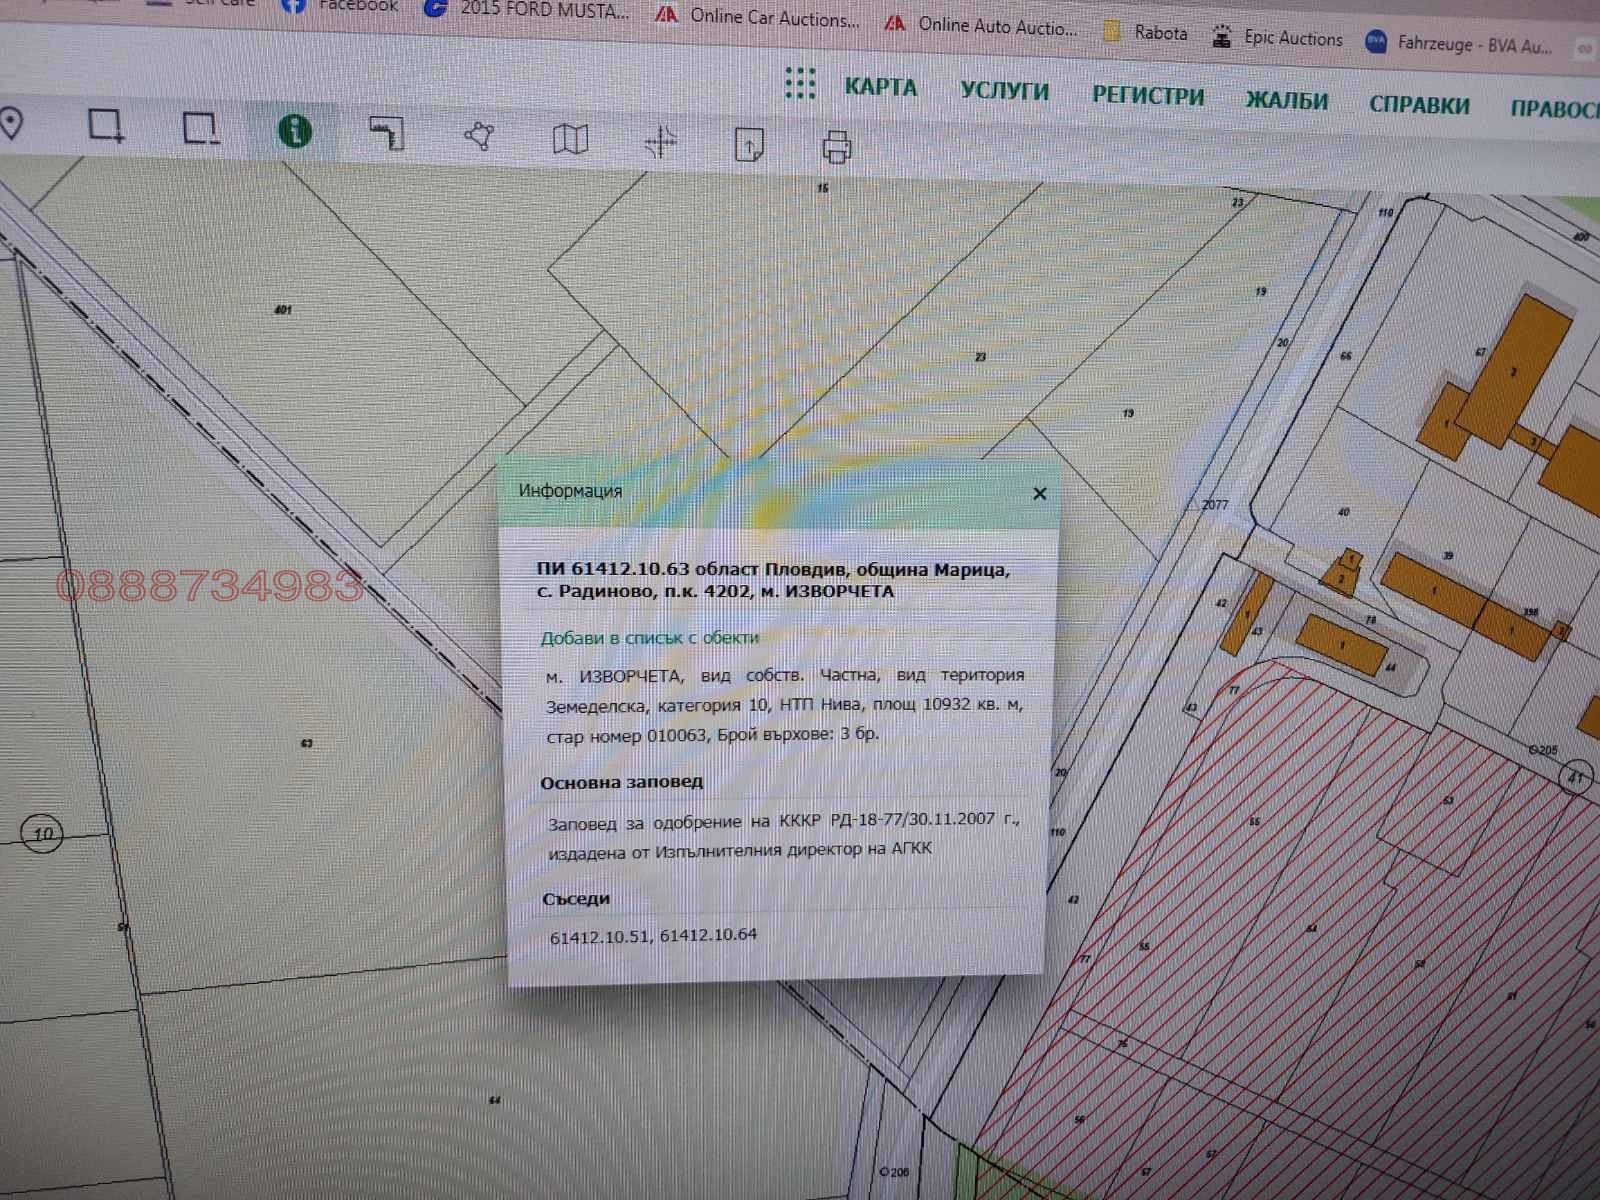Open the Facebook bookmark
This screenshot has height=1200, width=1600.
(x=341, y=5)
